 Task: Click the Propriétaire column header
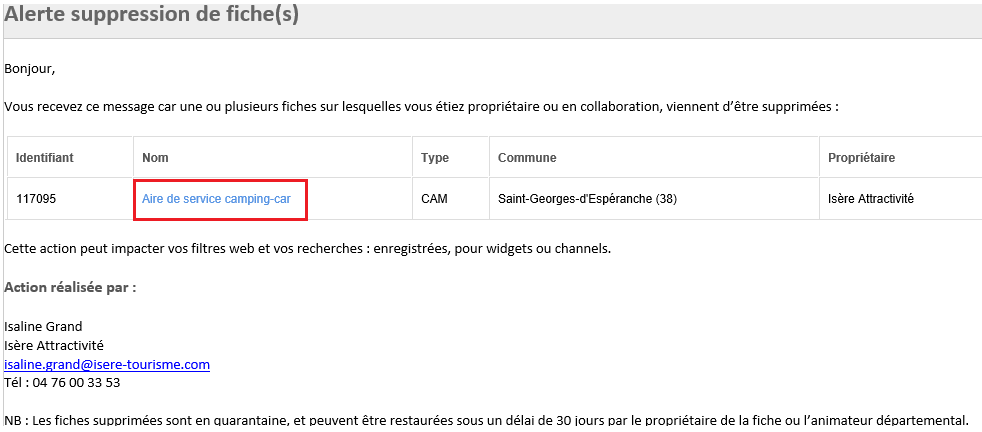861,158
